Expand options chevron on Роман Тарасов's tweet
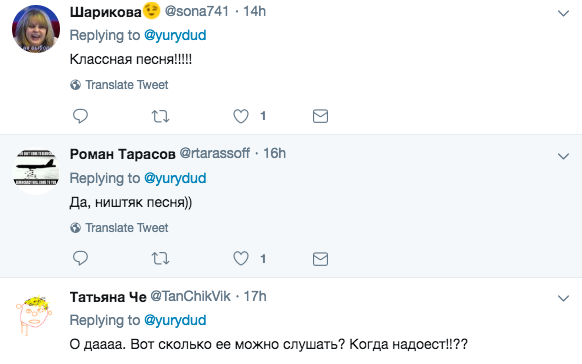The height and width of the screenshot is (364, 582). tap(563, 157)
